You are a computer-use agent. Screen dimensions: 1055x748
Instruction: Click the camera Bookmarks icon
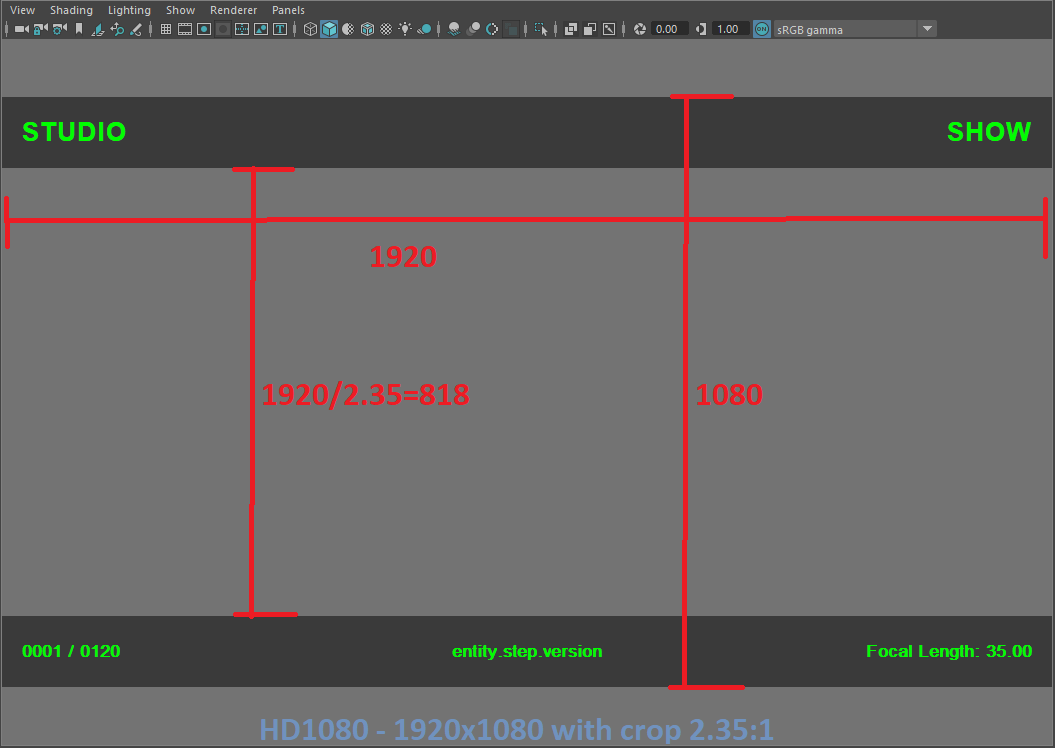[x=79, y=29]
